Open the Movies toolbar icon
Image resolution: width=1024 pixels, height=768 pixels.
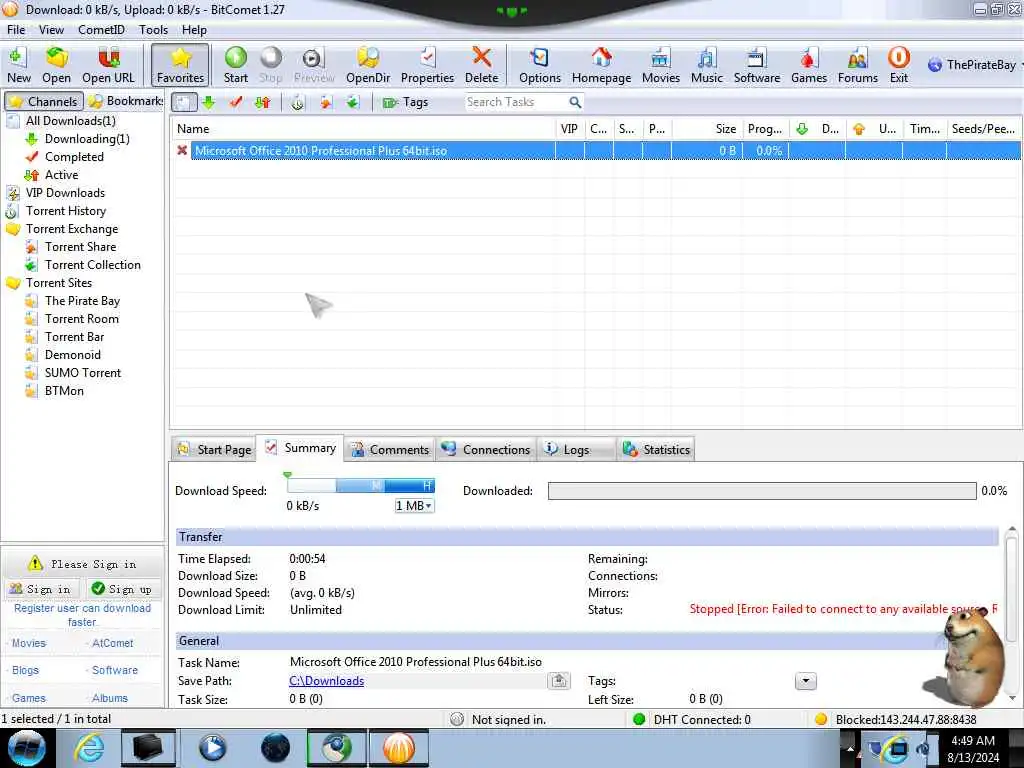click(x=660, y=65)
